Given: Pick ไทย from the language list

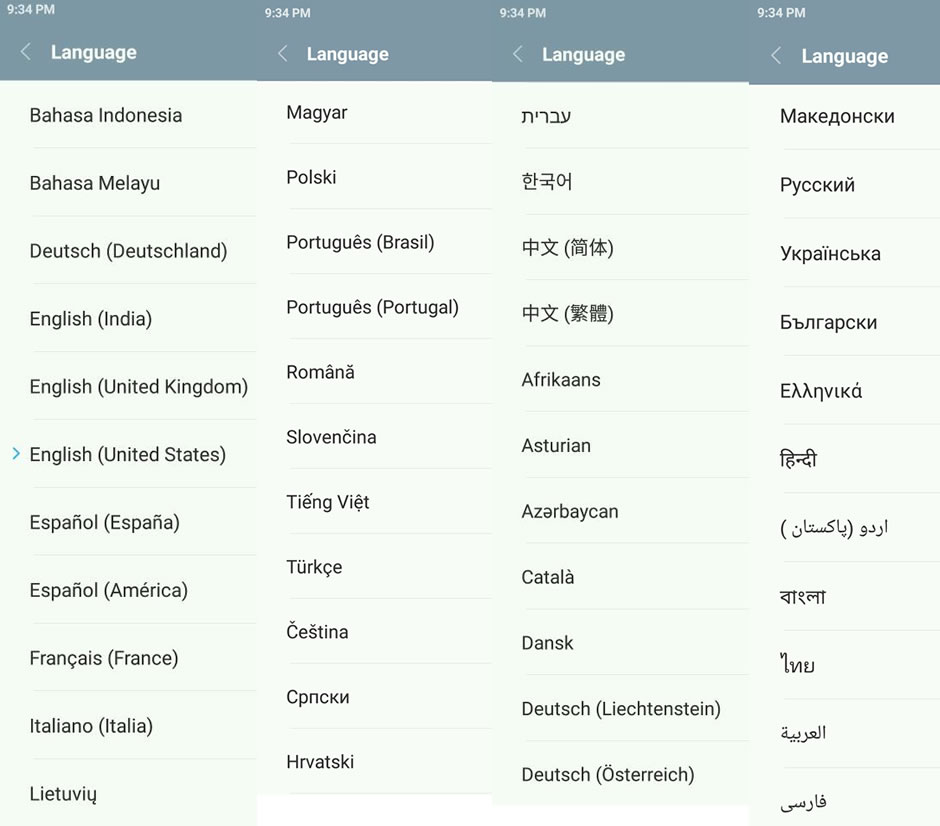Looking at the screenshot, I should point(798,666).
